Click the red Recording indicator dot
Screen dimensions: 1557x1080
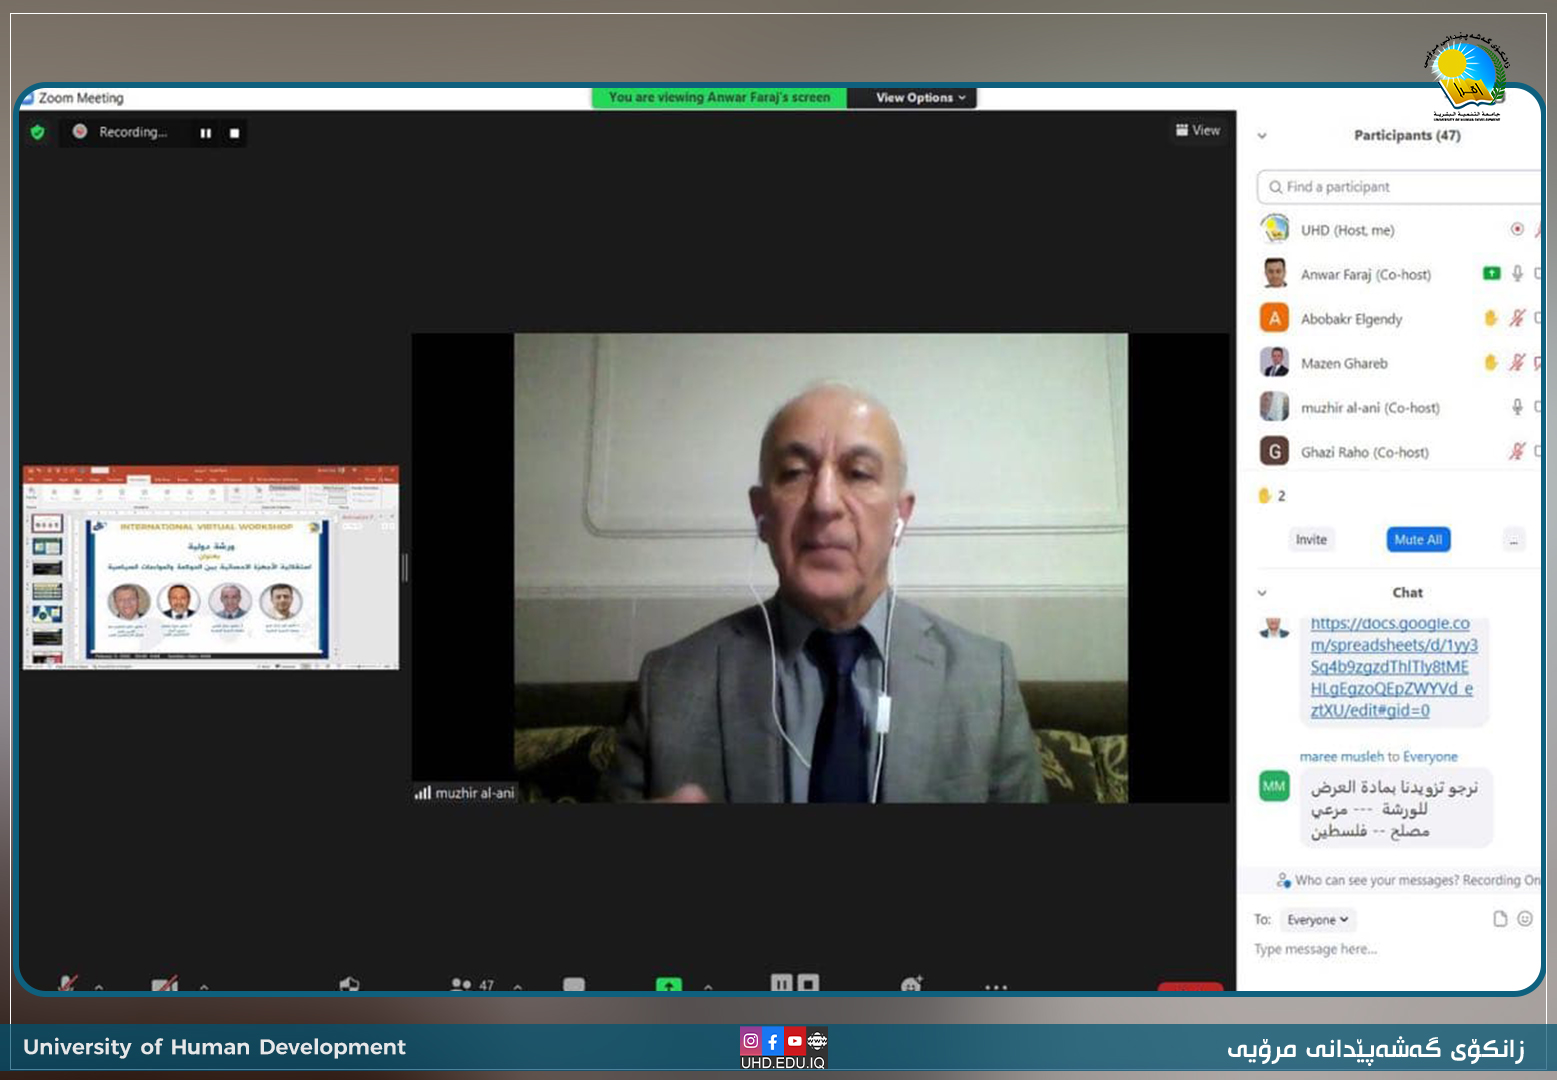coord(80,131)
